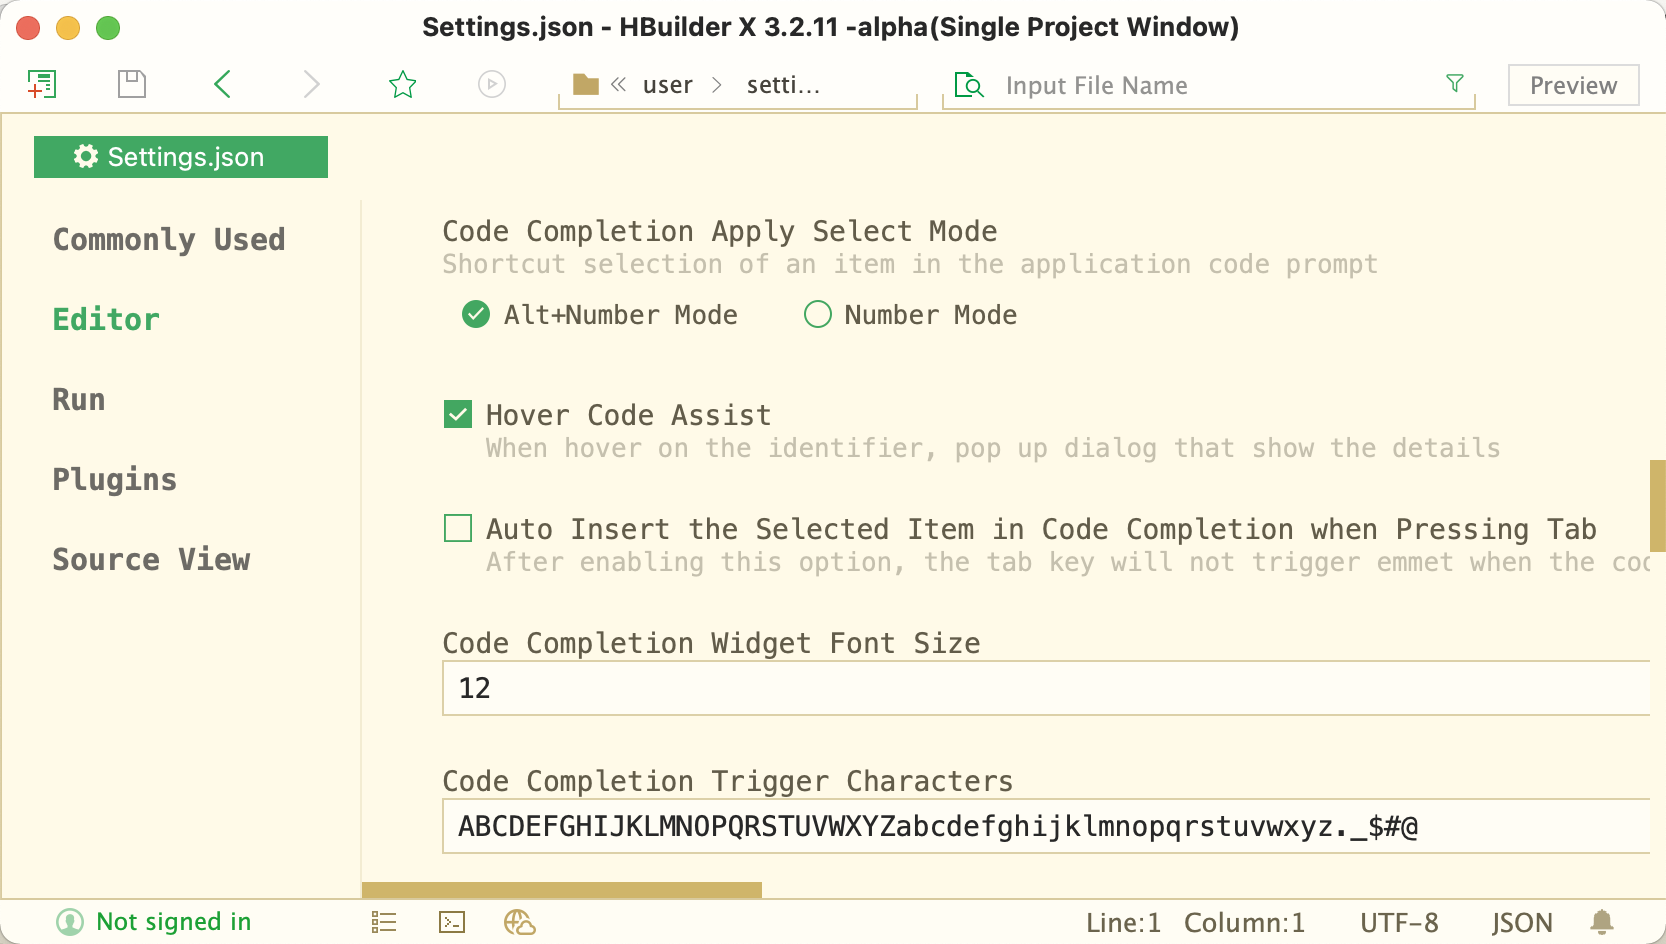Click the save file icon
Viewport: 1666px width, 944px height.
coord(132,84)
